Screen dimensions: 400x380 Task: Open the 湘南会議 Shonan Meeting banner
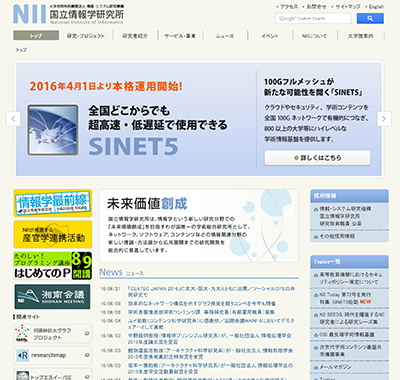pos(53,296)
